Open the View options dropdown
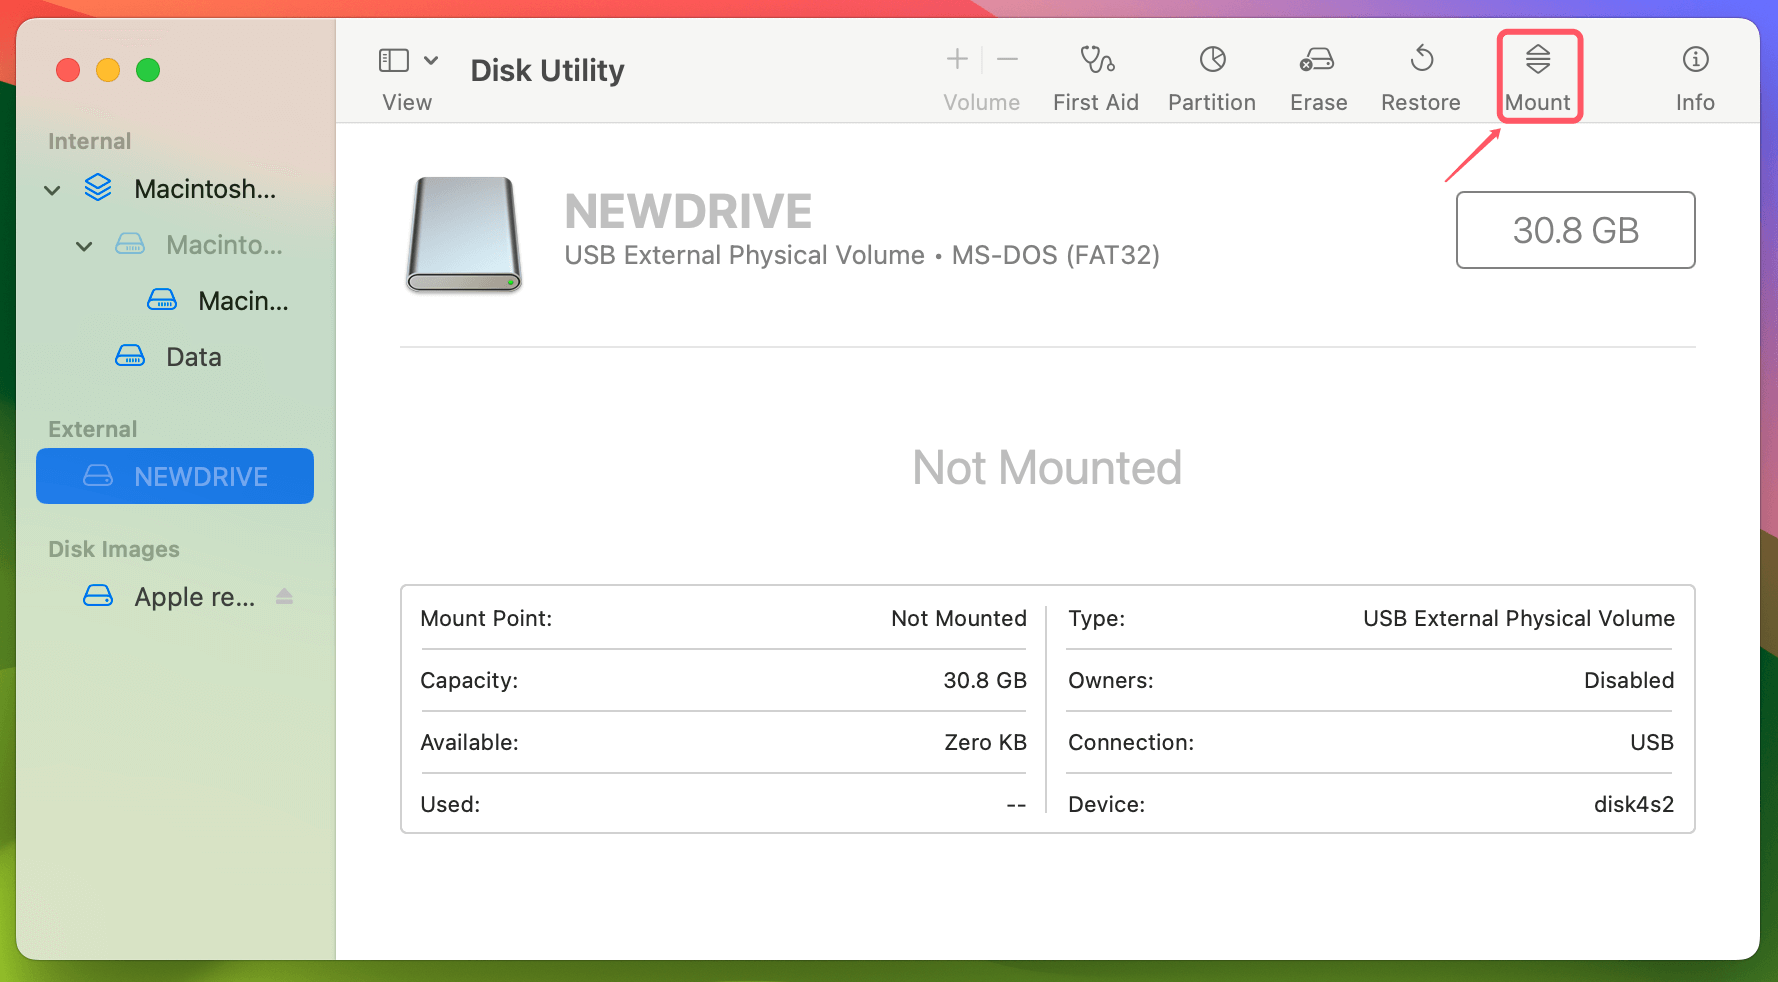 432,59
